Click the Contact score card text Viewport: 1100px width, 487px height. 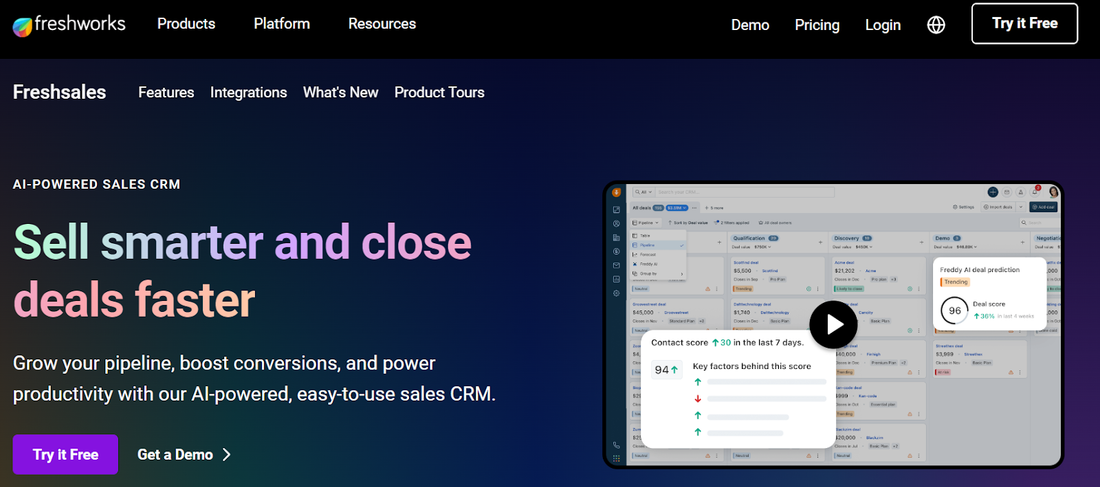(x=727, y=342)
